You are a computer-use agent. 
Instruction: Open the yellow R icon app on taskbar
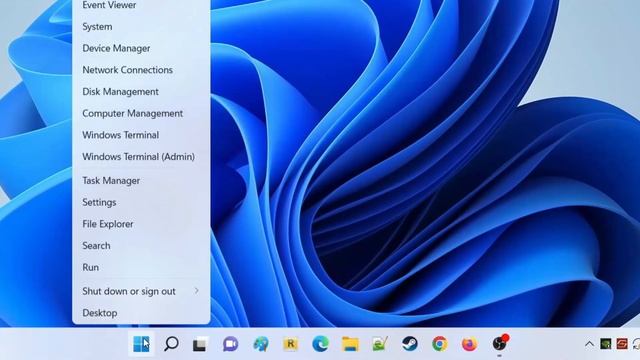[290, 344]
